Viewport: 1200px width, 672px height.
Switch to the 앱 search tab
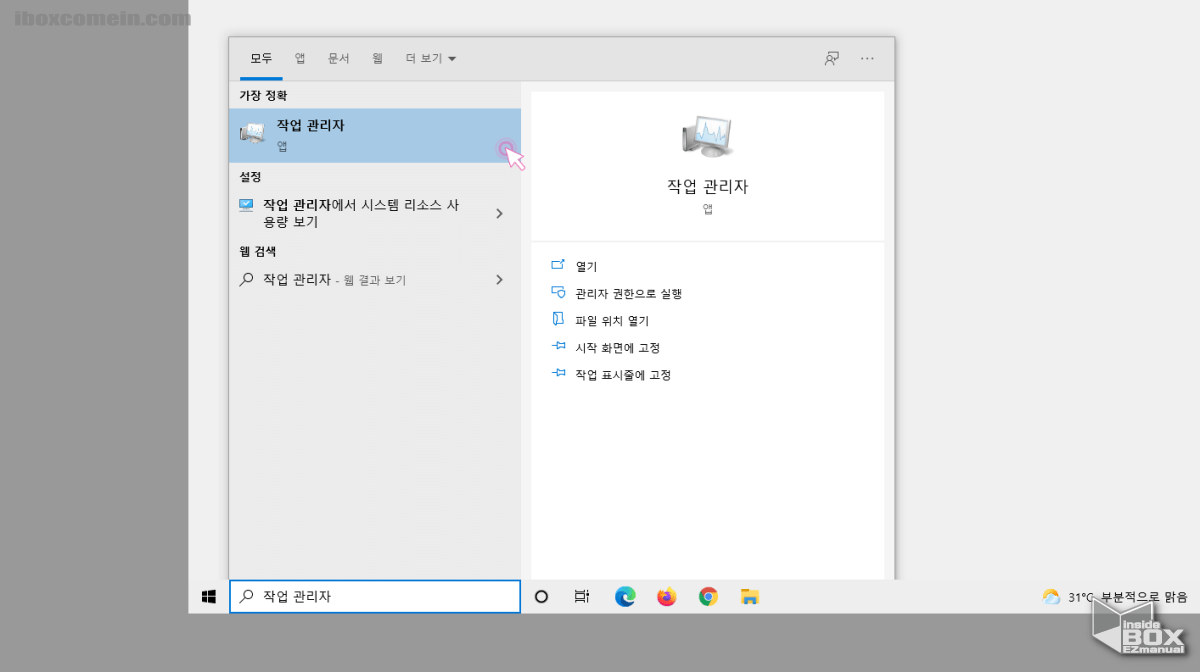(x=300, y=58)
